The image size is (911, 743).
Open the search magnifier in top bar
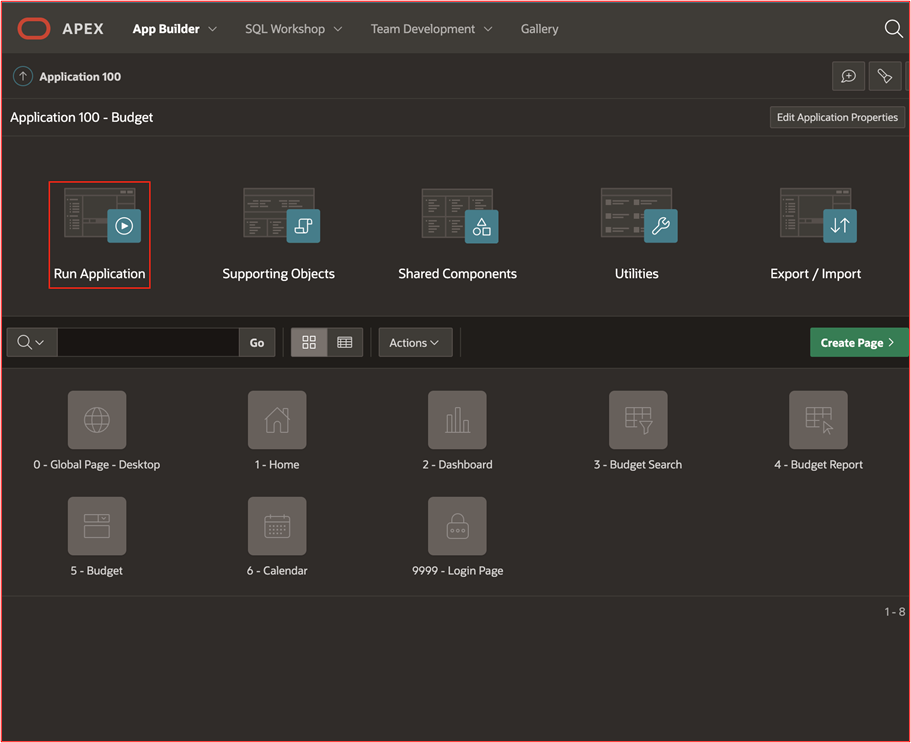tap(893, 28)
